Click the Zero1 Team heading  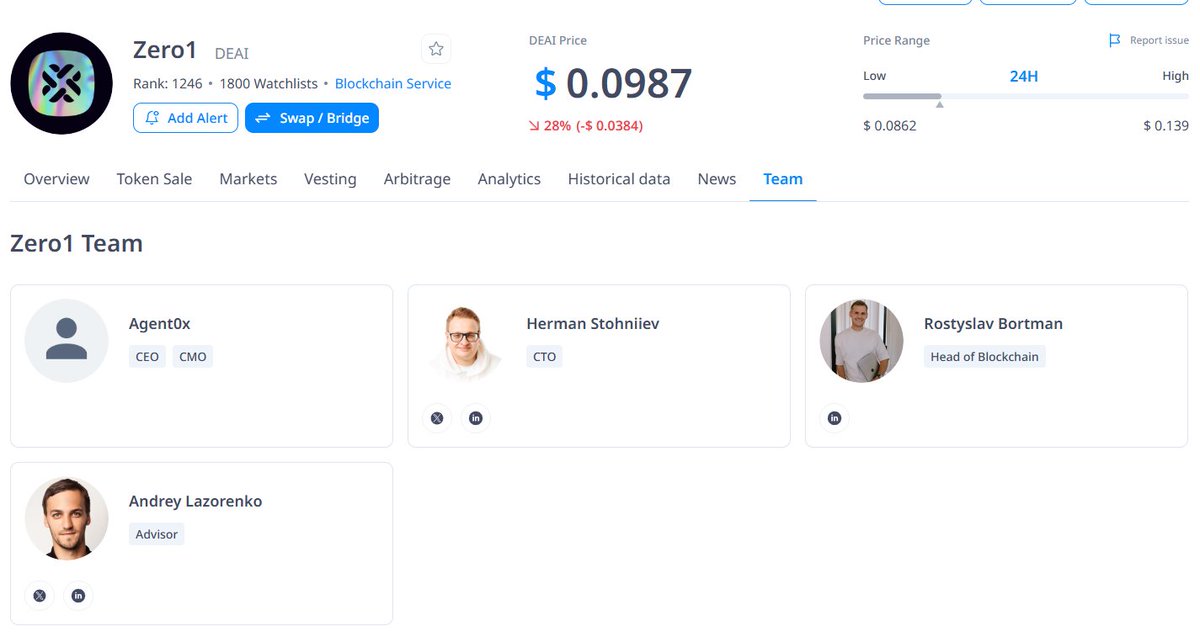click(x=76, y=243)
